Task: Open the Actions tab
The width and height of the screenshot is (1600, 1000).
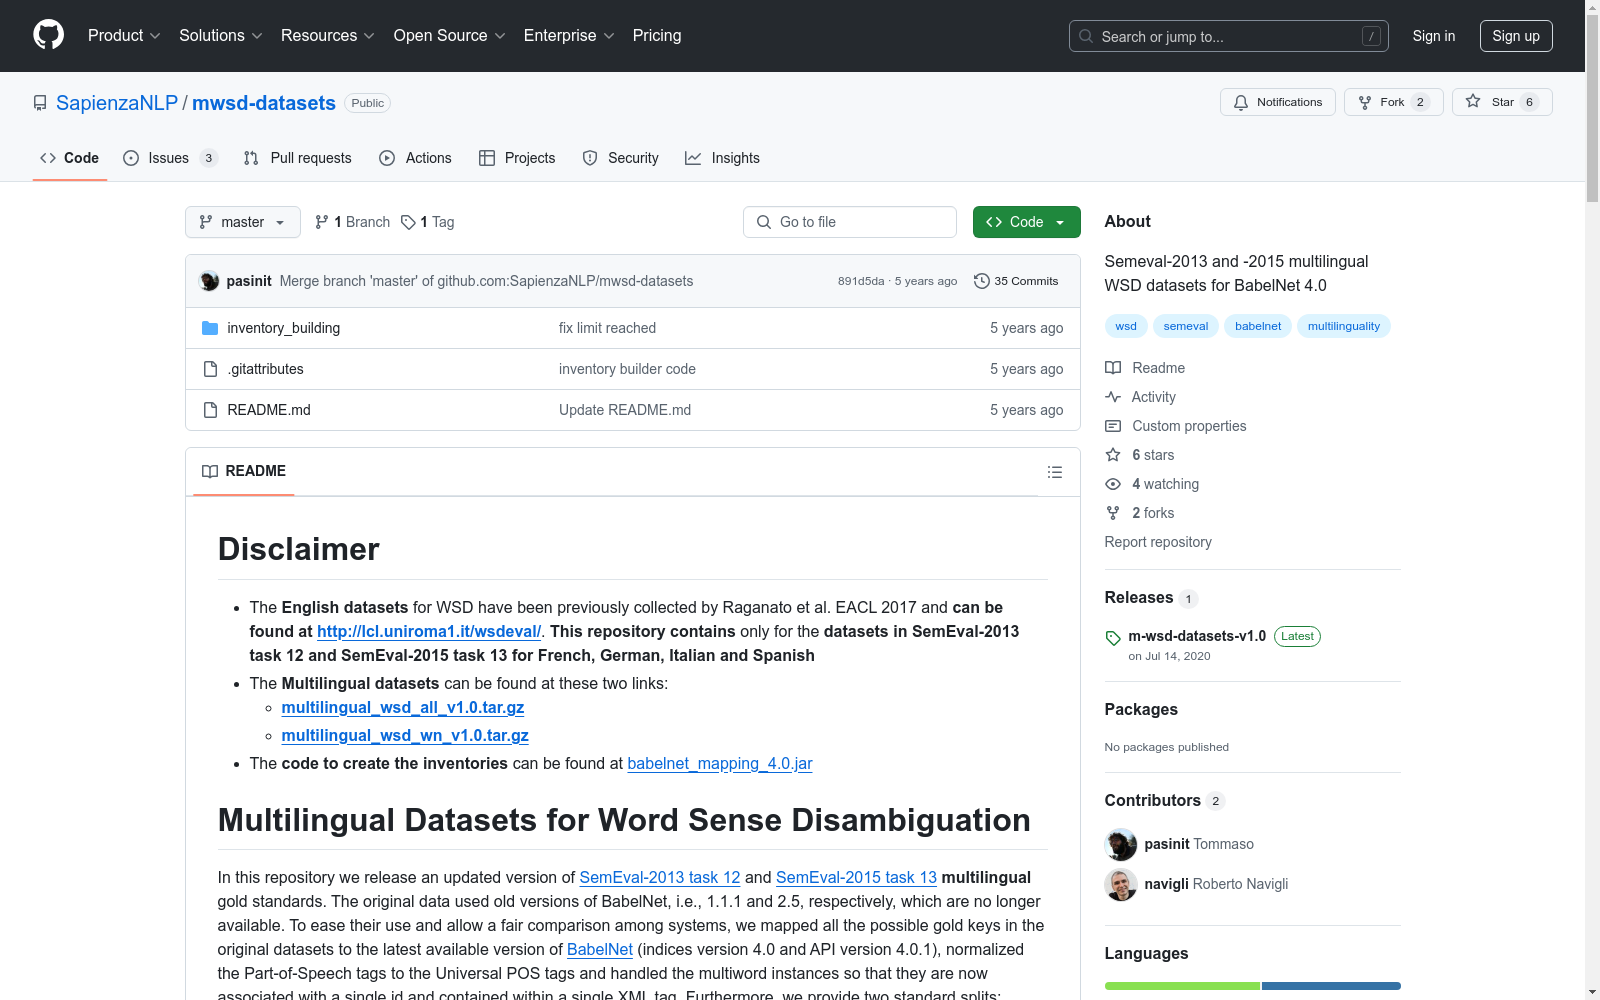Action: [415, 158]
